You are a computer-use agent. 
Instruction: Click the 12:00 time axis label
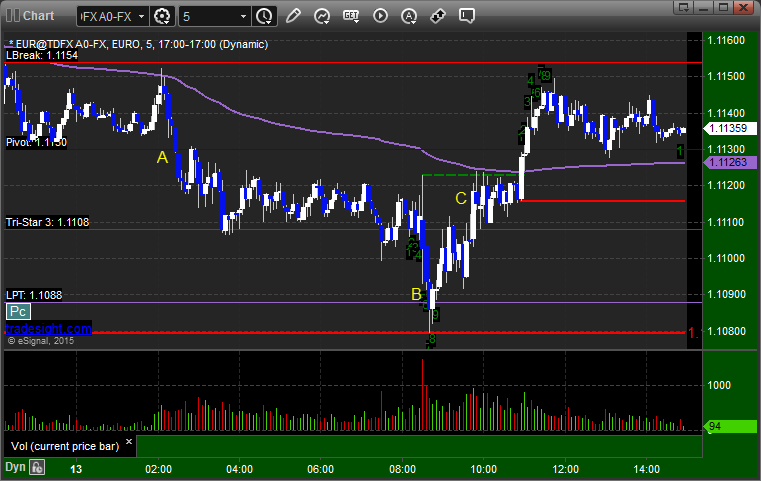pos(565,469)
